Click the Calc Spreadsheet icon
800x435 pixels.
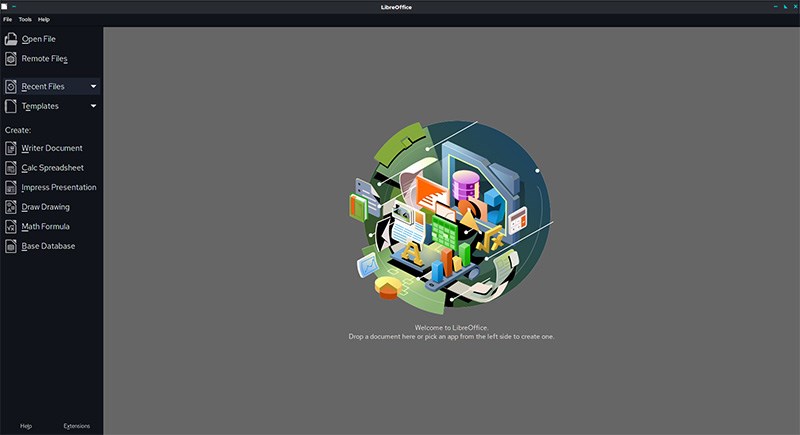tap(11, 168)
